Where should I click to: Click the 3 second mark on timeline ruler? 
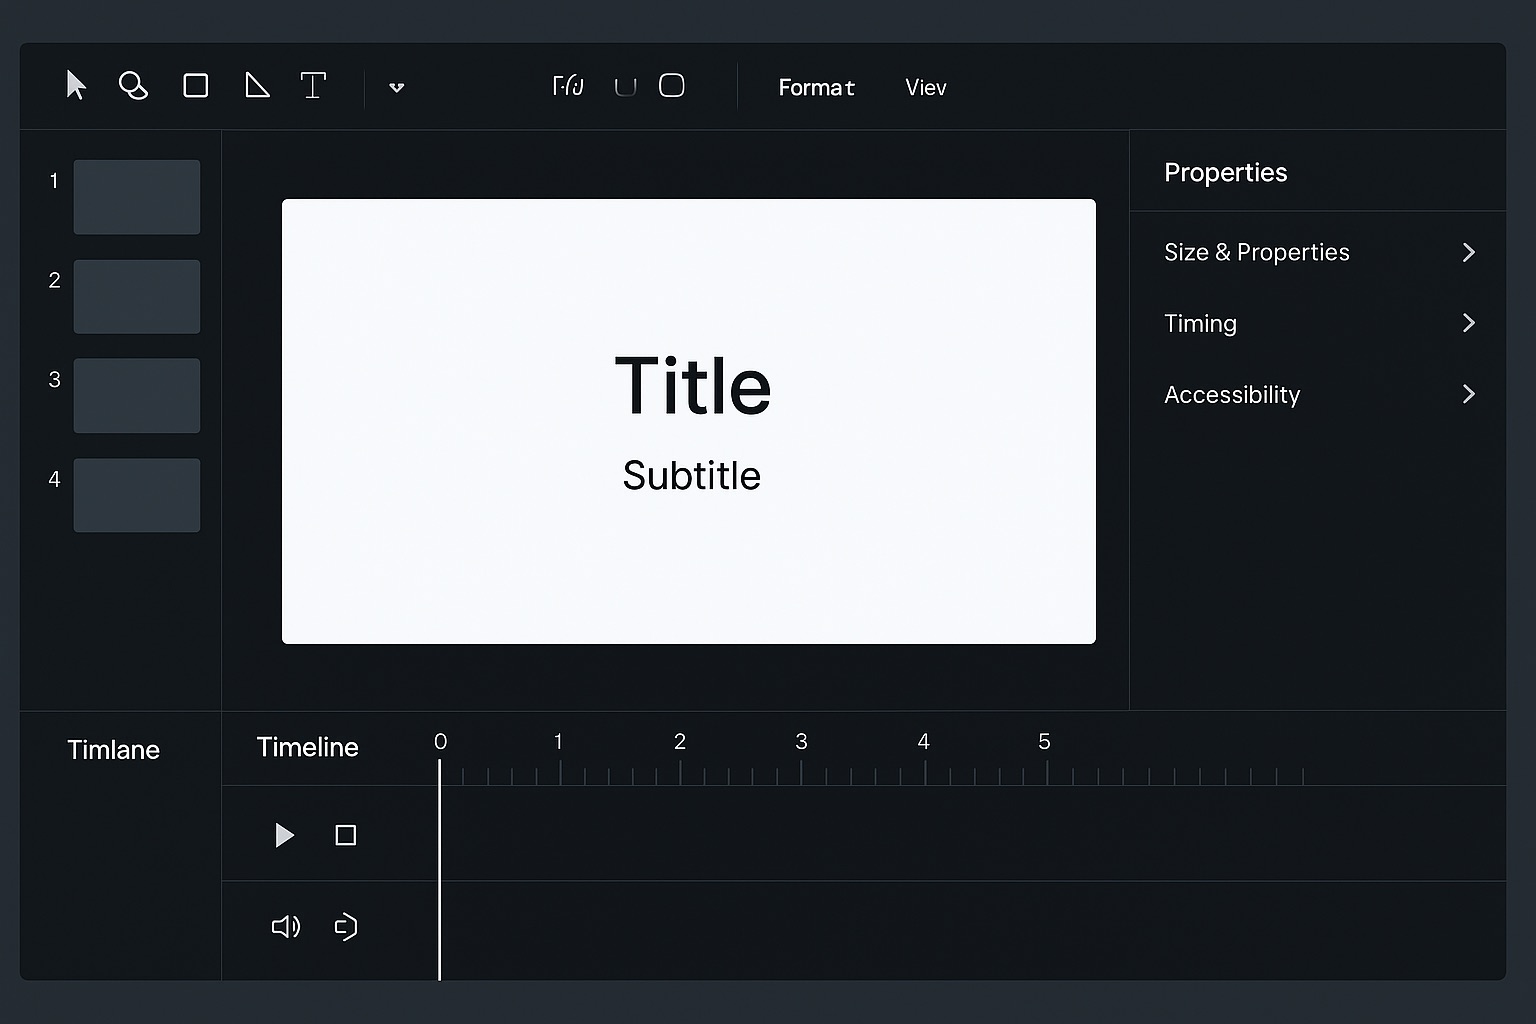pos(801,772)
